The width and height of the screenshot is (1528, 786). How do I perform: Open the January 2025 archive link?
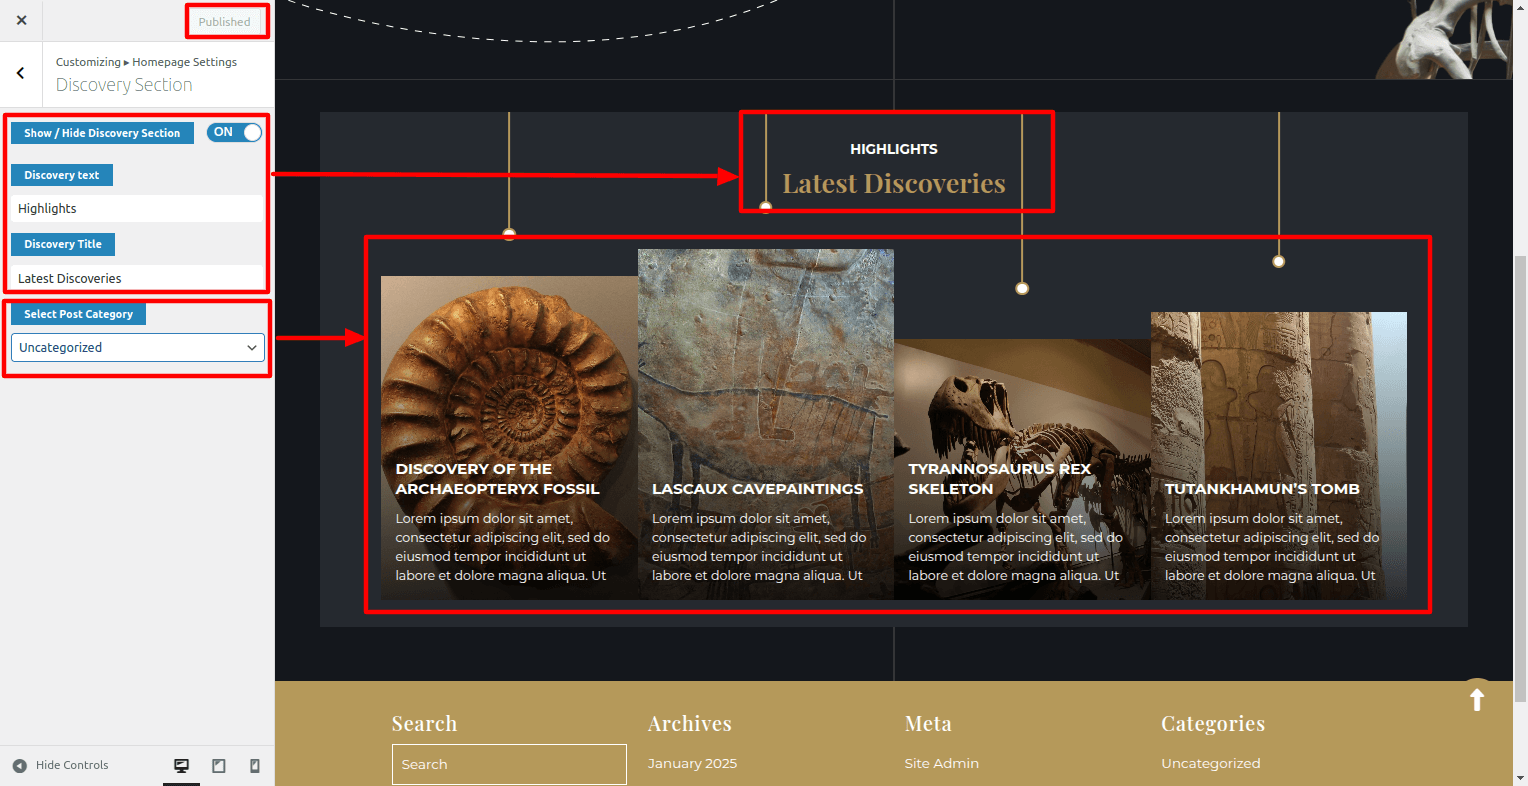tap(692, 763)
